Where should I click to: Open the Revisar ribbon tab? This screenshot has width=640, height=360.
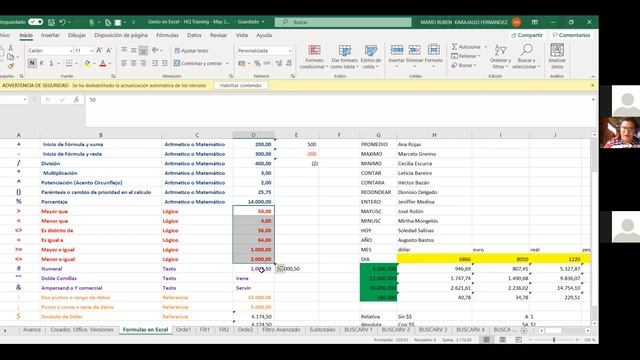(218, 35)
